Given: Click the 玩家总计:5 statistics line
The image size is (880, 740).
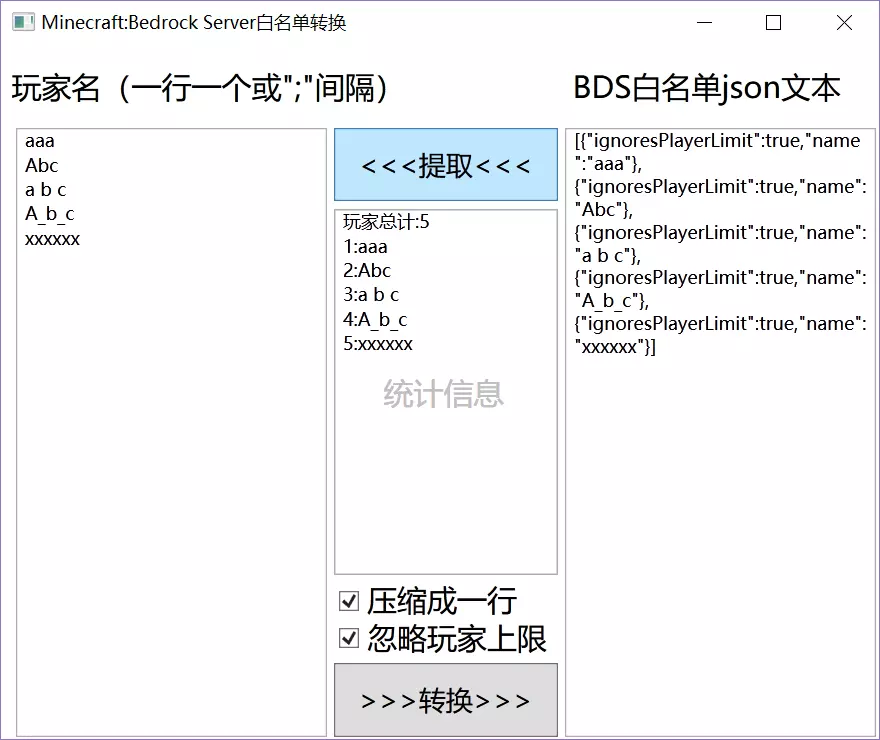Looking at the screenshot, I should point(386,222).
